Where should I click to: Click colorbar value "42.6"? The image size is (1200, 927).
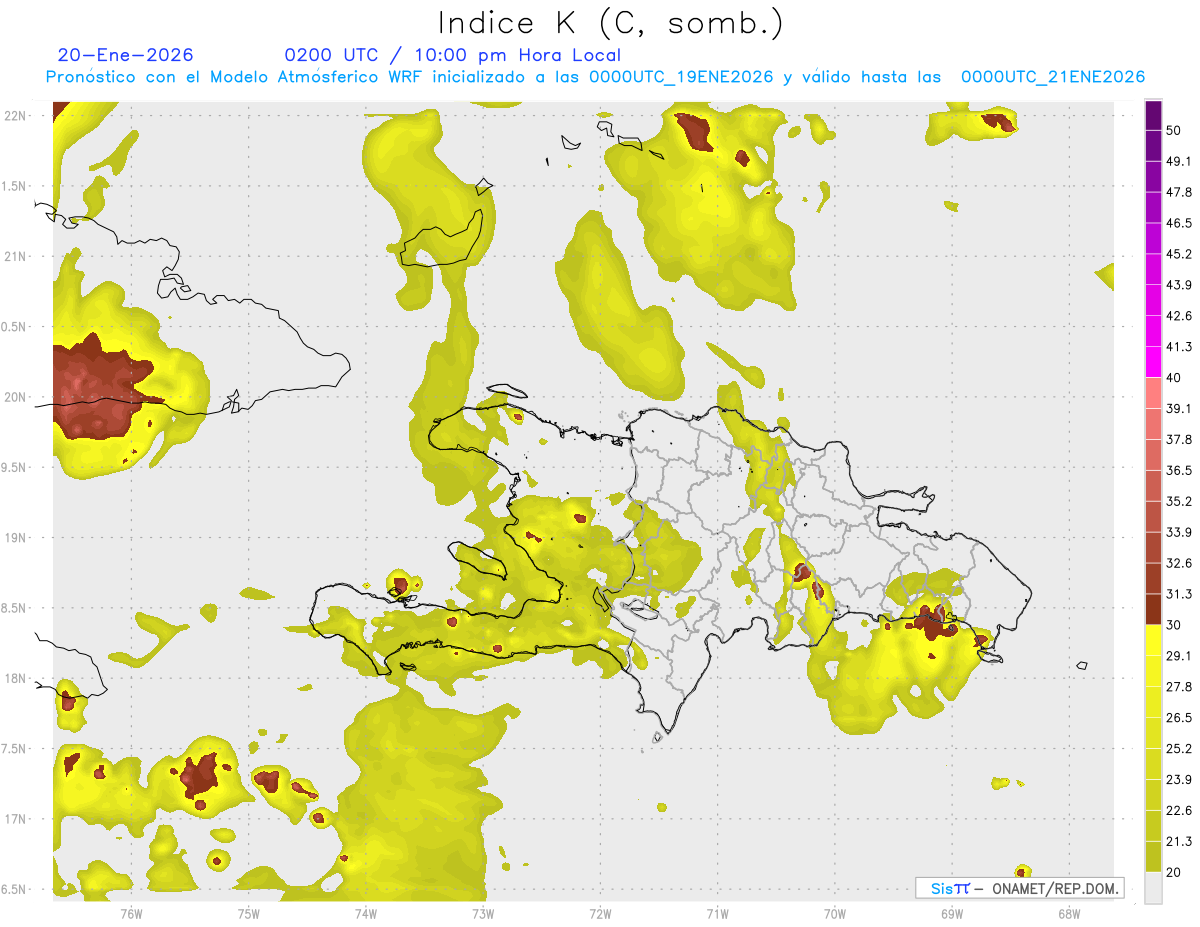[1180, 316]
